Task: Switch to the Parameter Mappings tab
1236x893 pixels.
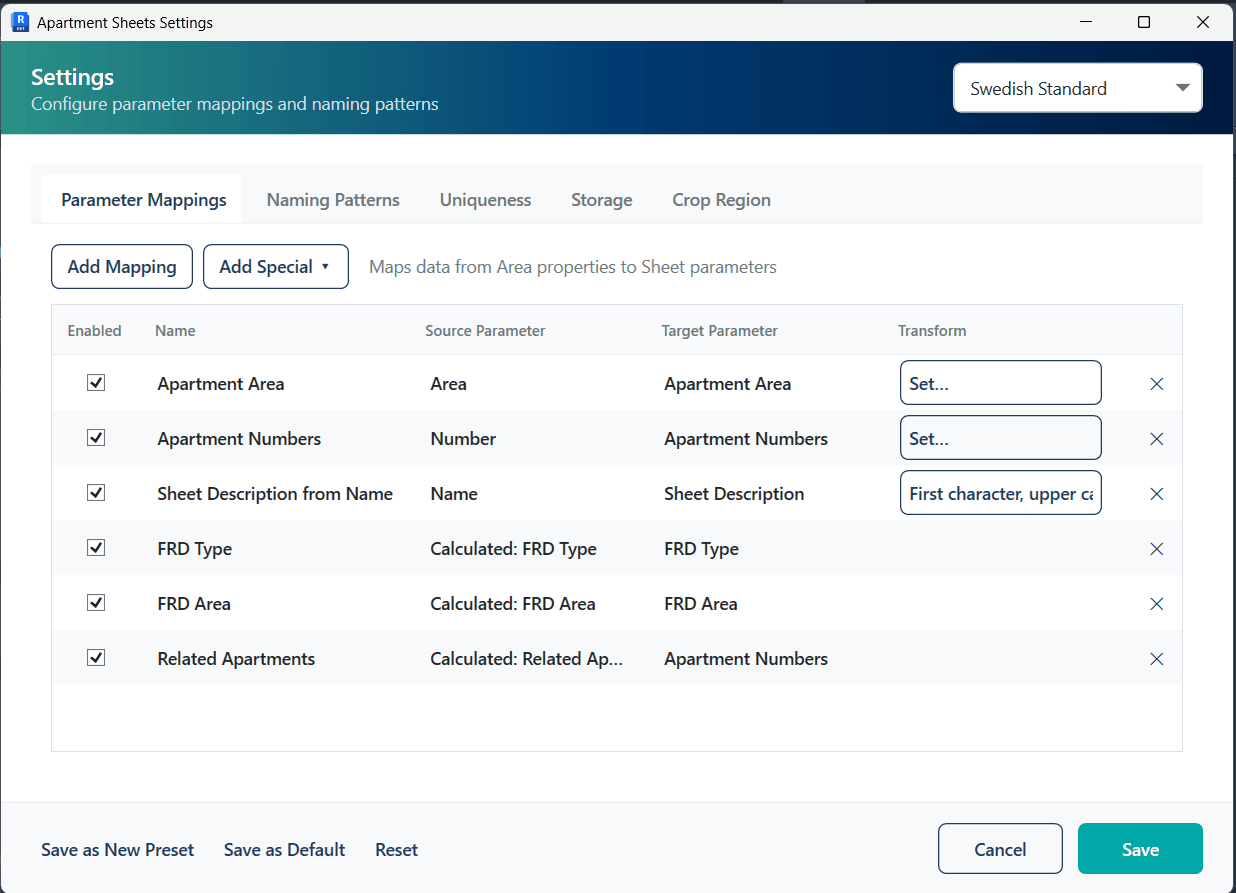Action: point(144,200)
